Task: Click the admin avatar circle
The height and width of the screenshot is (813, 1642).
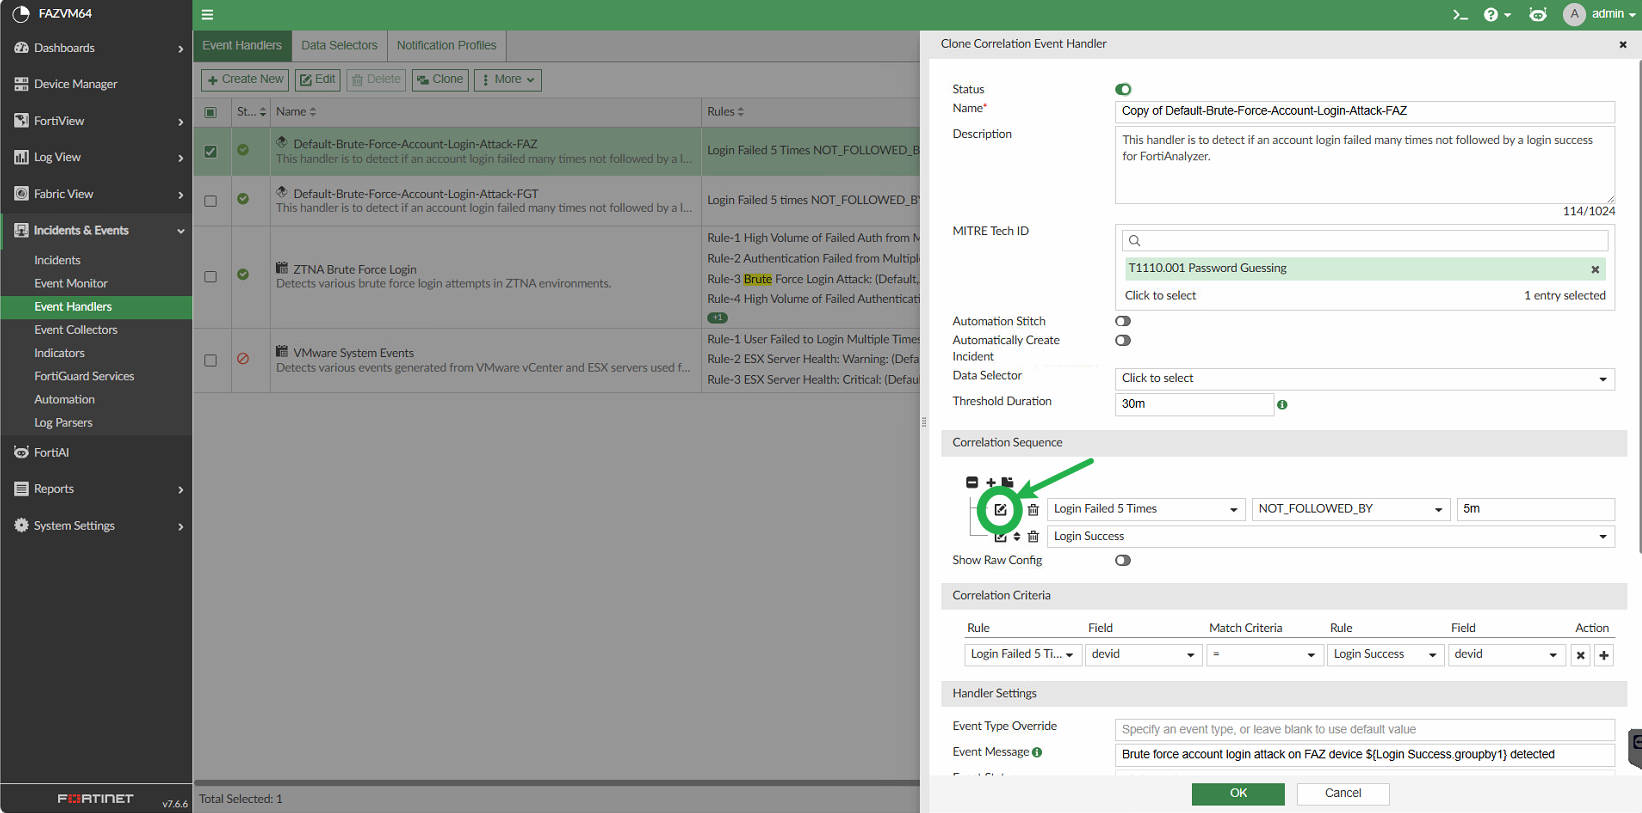Action: [1574, 14]
